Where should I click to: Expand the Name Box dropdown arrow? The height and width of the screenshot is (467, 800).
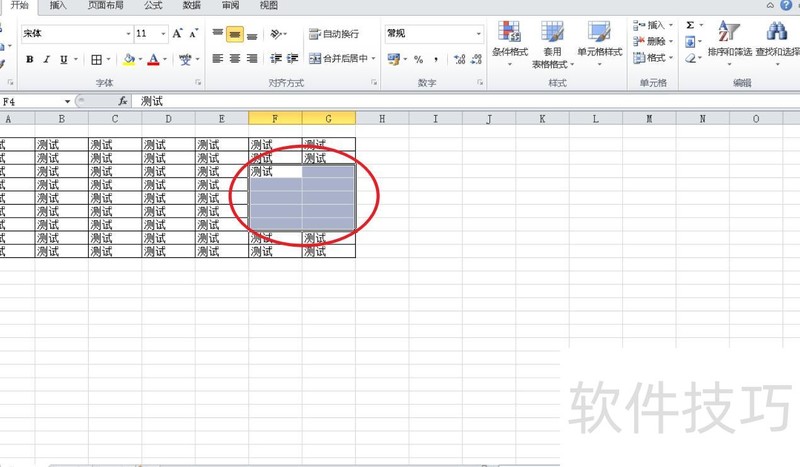pyautogui.click(x=67, y=102)
